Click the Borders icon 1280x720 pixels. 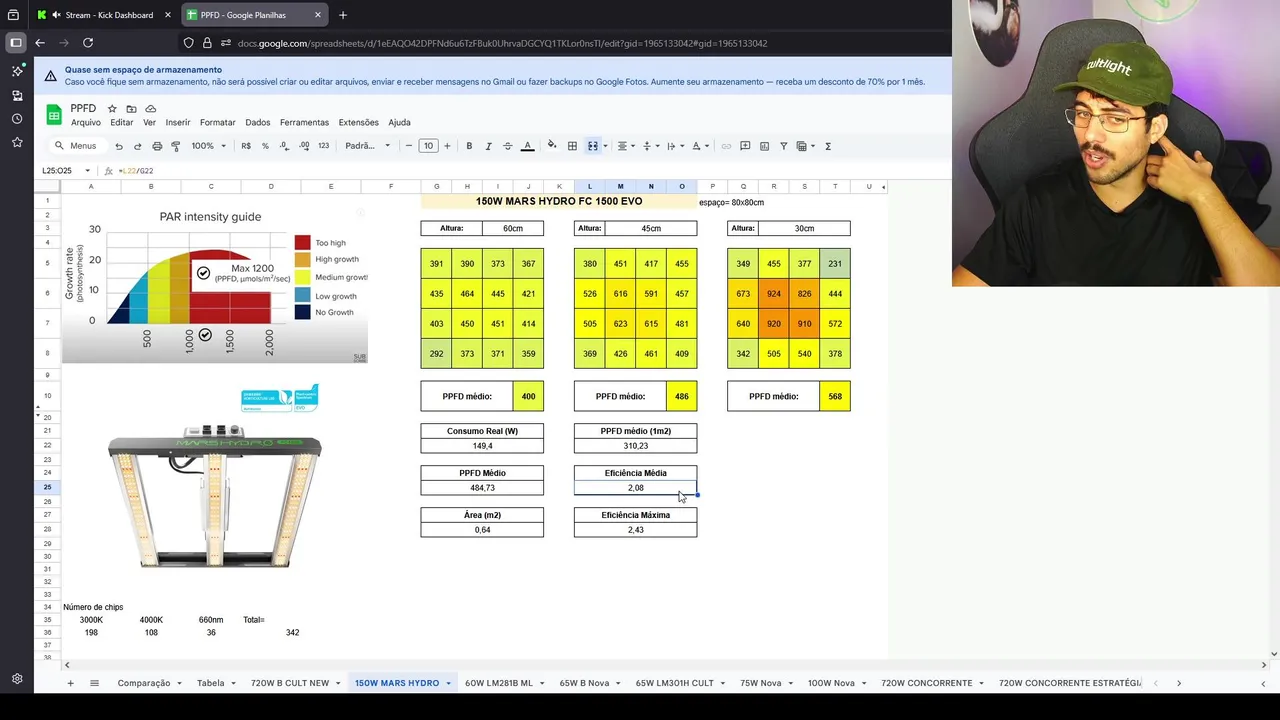tap(572, 146)
